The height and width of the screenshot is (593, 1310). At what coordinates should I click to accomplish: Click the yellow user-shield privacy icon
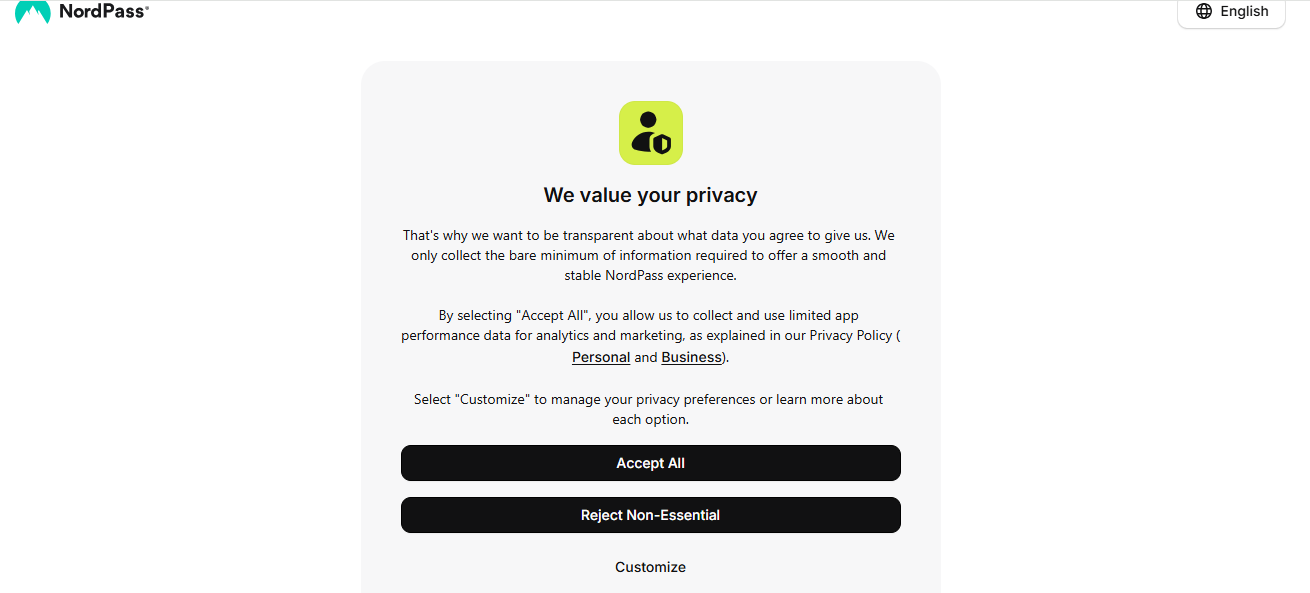(651, 133)
